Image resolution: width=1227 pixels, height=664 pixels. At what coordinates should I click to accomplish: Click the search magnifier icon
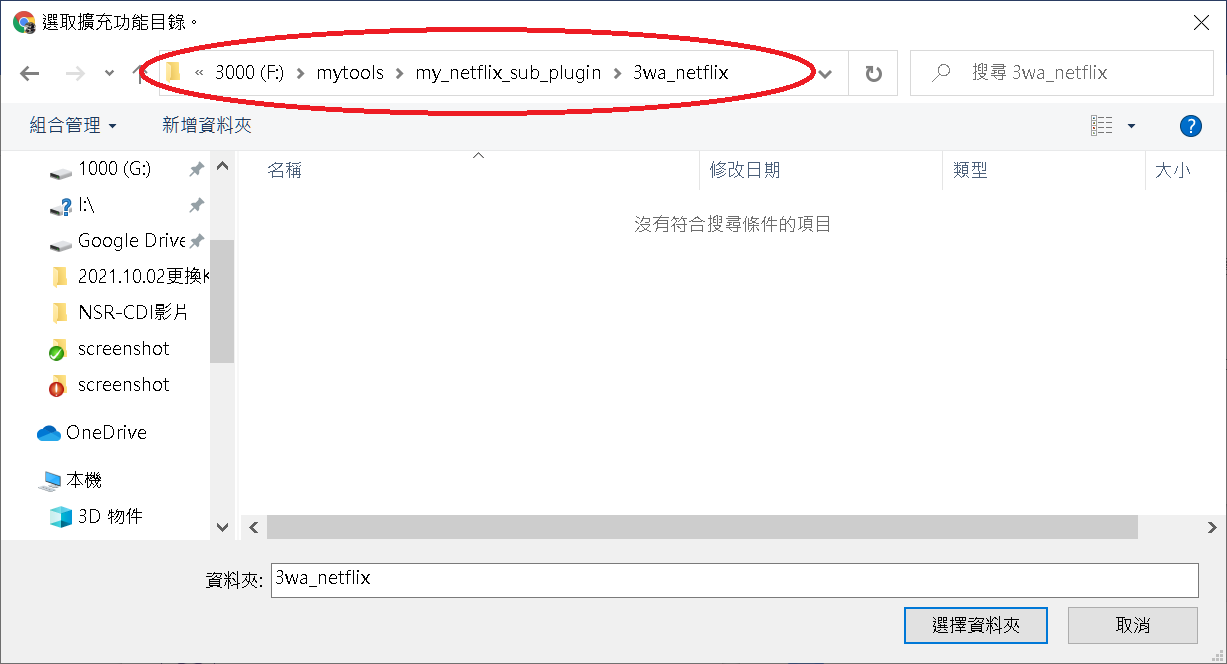point(940,73)
